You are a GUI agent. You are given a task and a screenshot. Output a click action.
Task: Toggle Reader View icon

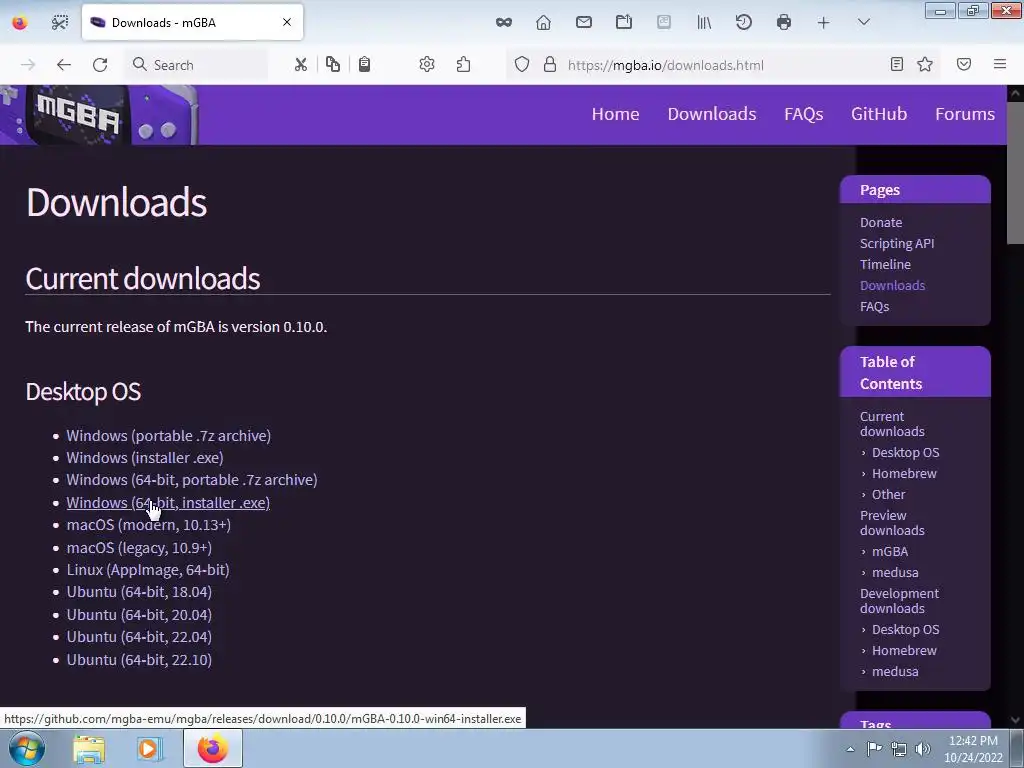coord(897,64)
